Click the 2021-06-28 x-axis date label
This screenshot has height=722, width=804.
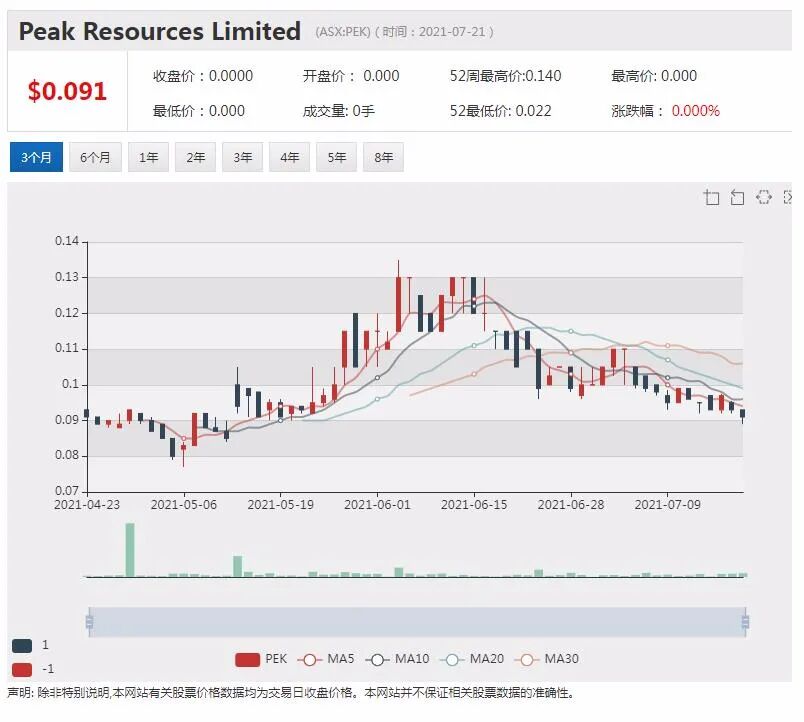pos(571,505)
